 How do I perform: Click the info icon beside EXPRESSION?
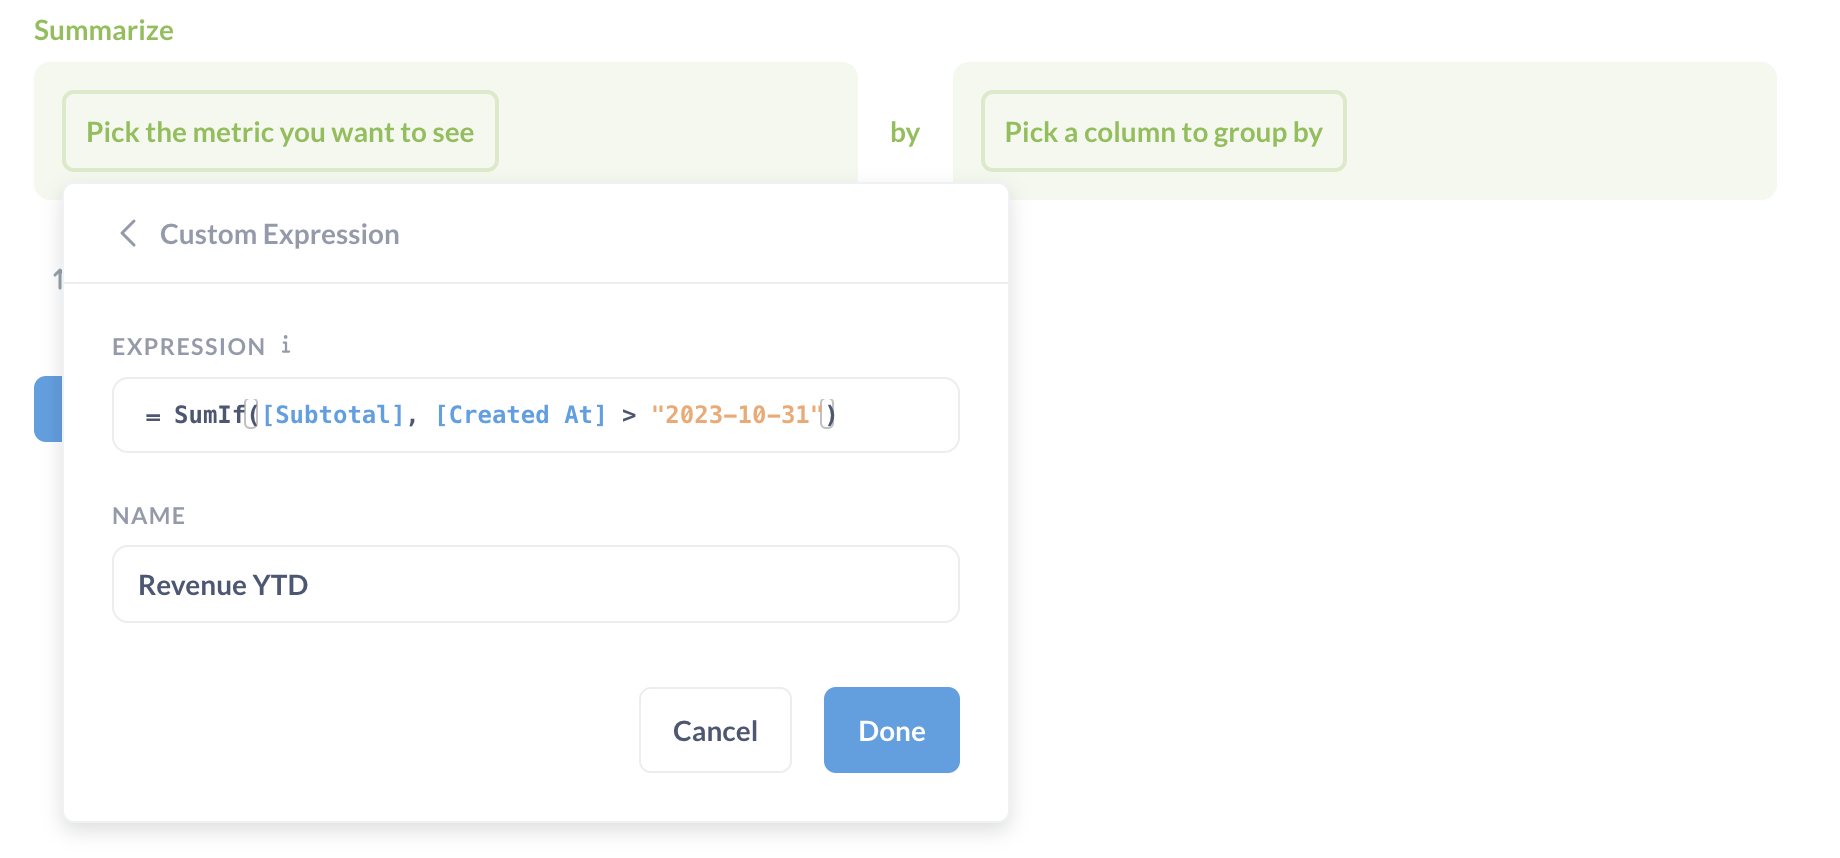(286, 345)
